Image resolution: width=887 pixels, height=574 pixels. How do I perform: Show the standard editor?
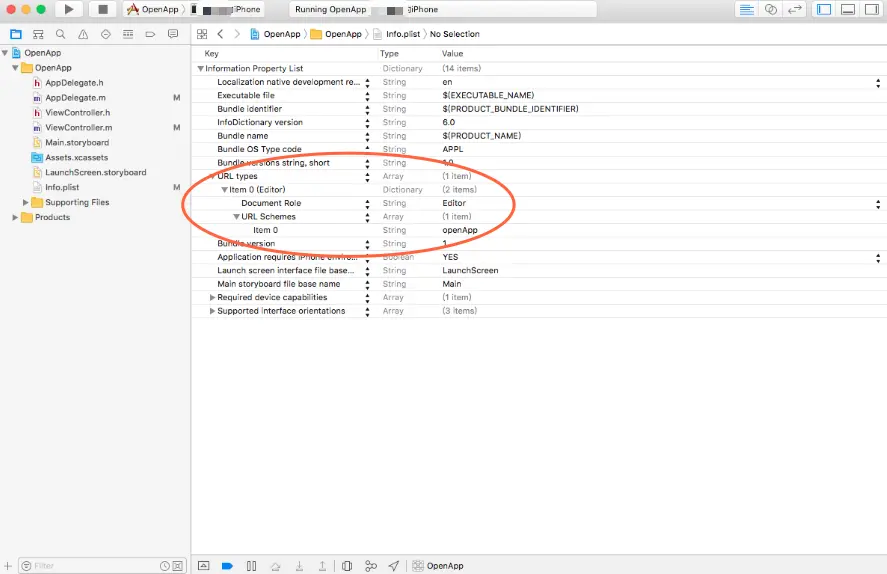click(747, 10)
